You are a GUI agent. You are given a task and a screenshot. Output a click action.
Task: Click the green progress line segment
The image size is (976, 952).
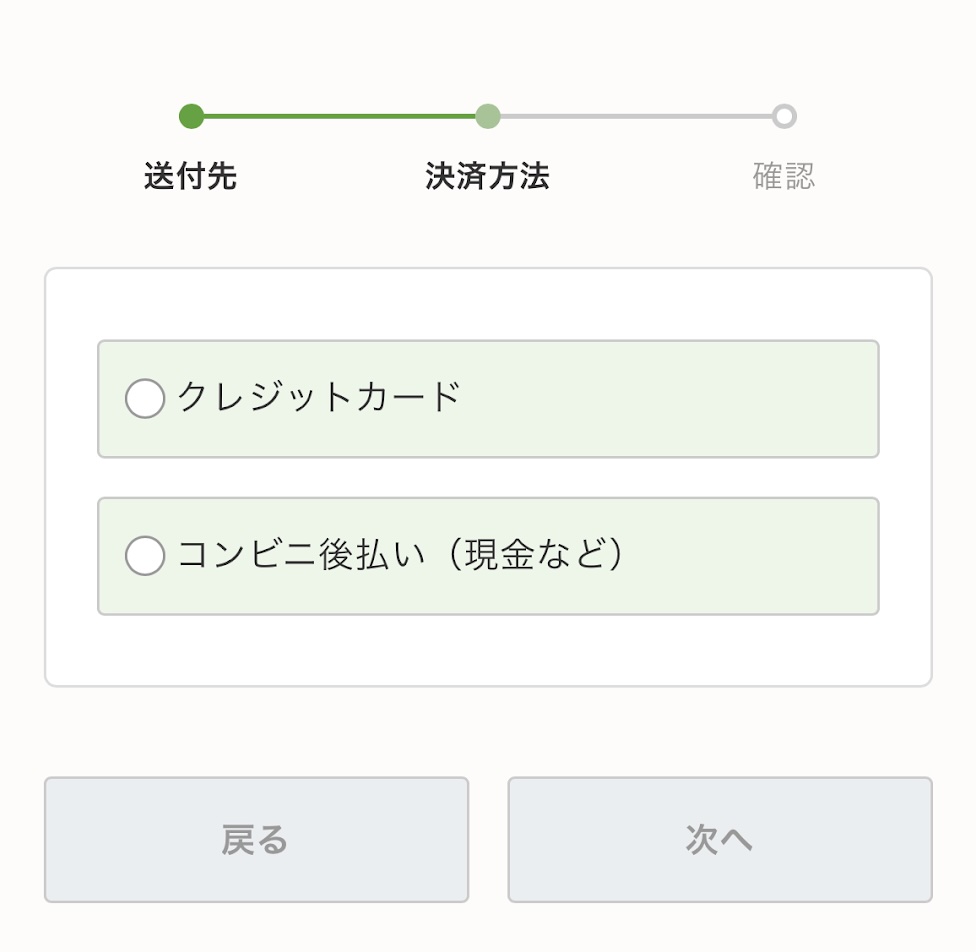click(x=340, y=116)
